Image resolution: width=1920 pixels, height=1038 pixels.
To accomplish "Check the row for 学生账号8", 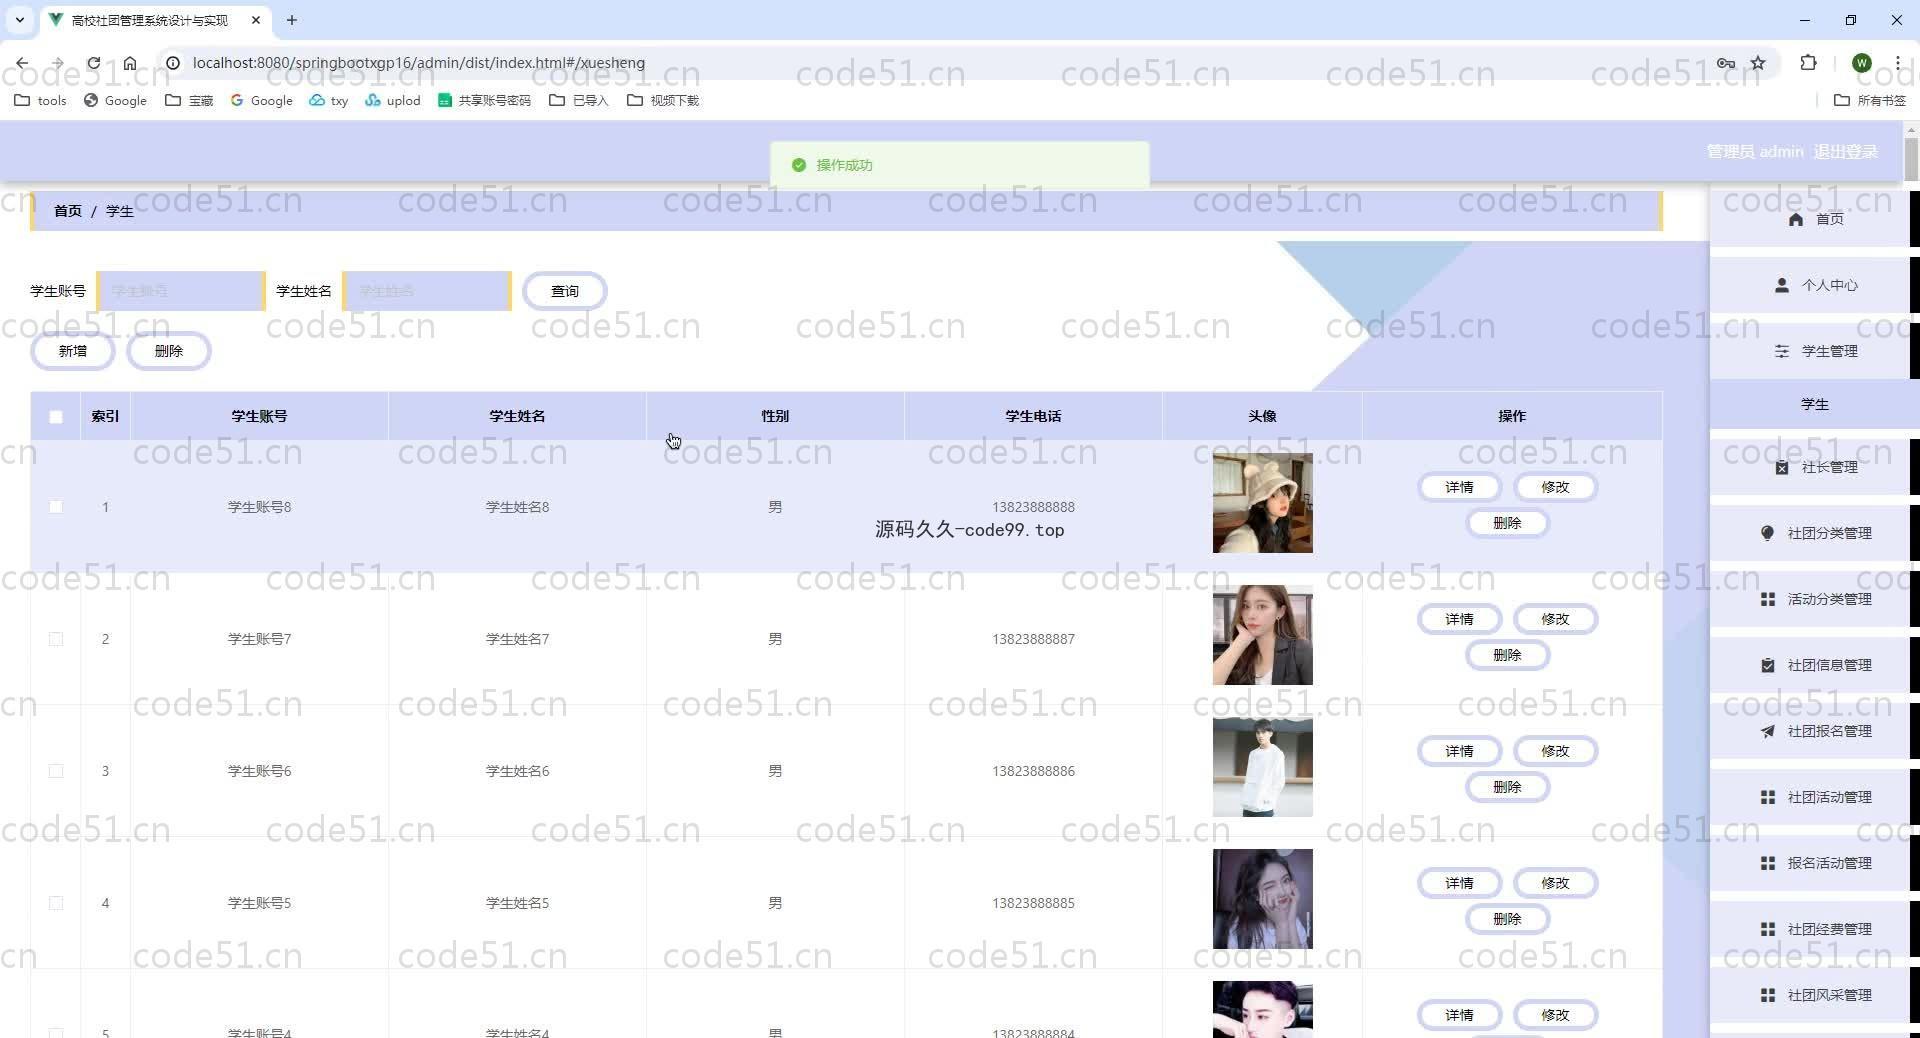I will point(56,507).
